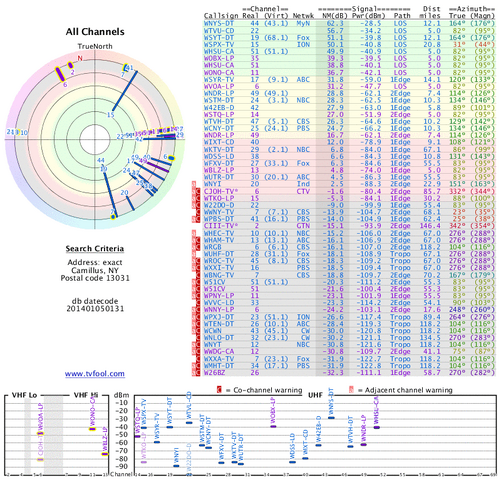Click the Callsign column header

coord(221,16)
